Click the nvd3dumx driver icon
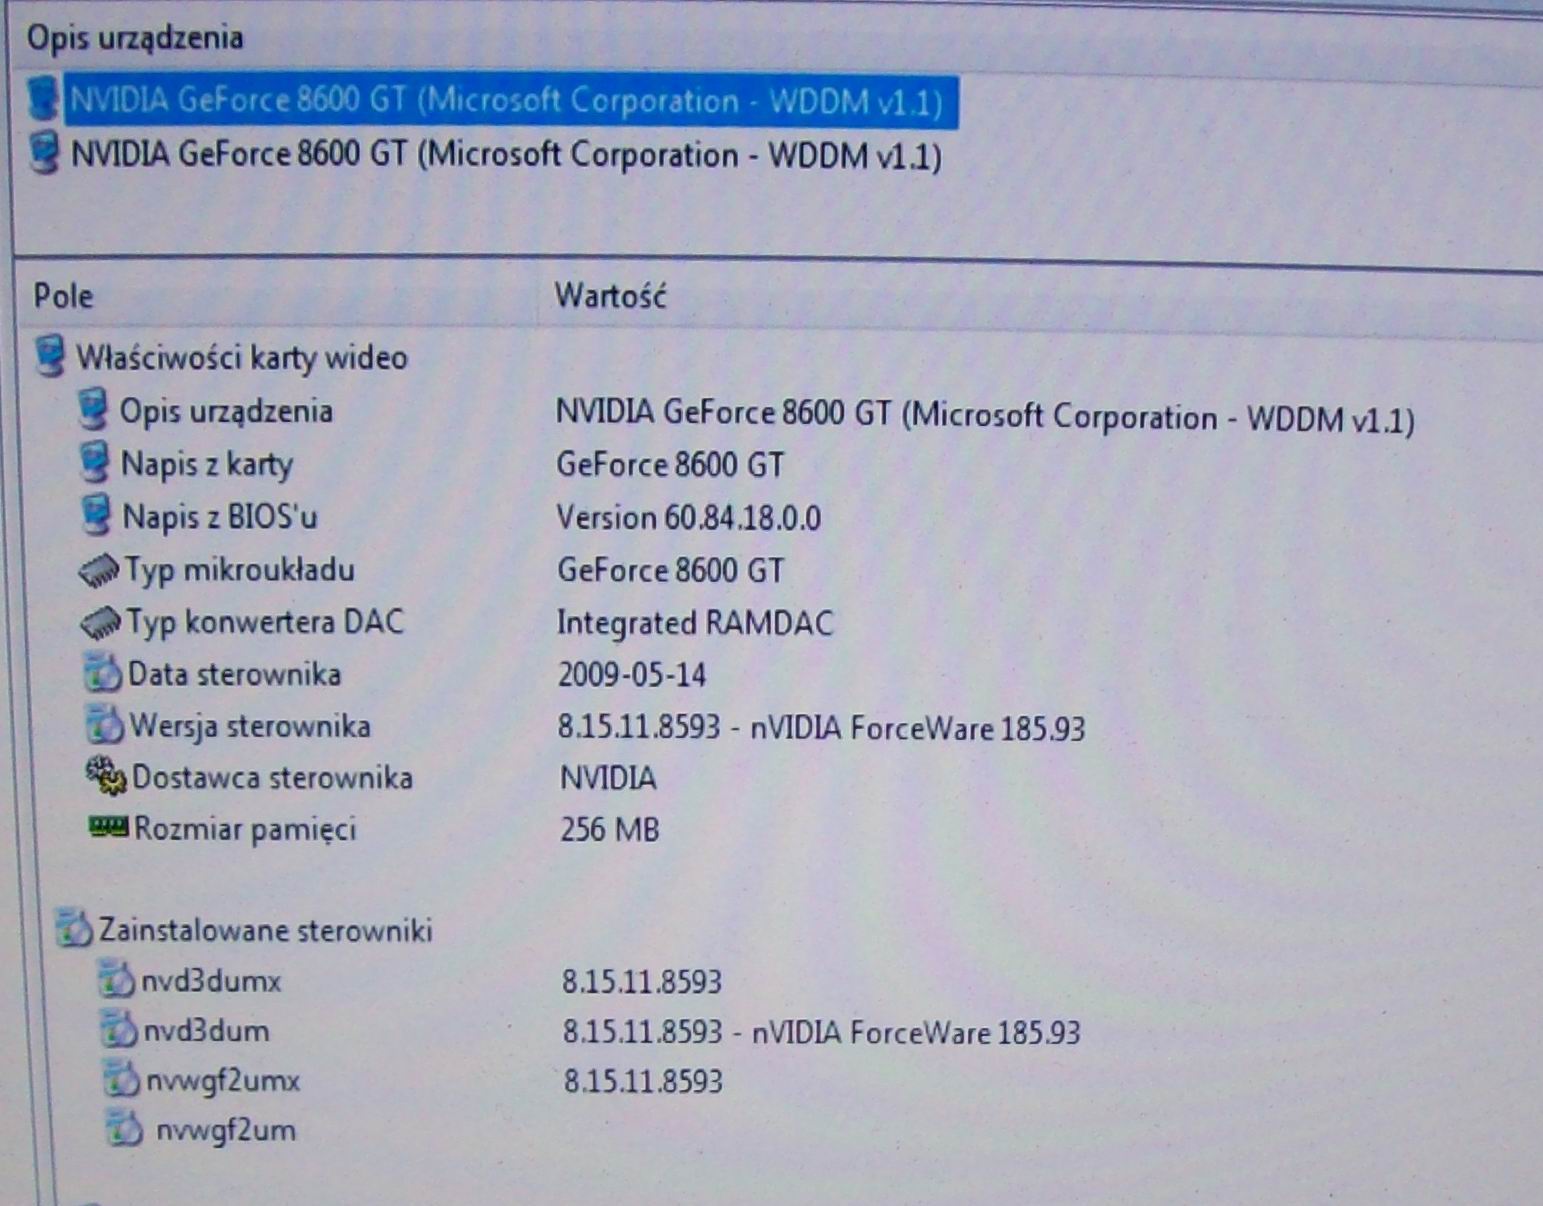 (x=115, y=981)
